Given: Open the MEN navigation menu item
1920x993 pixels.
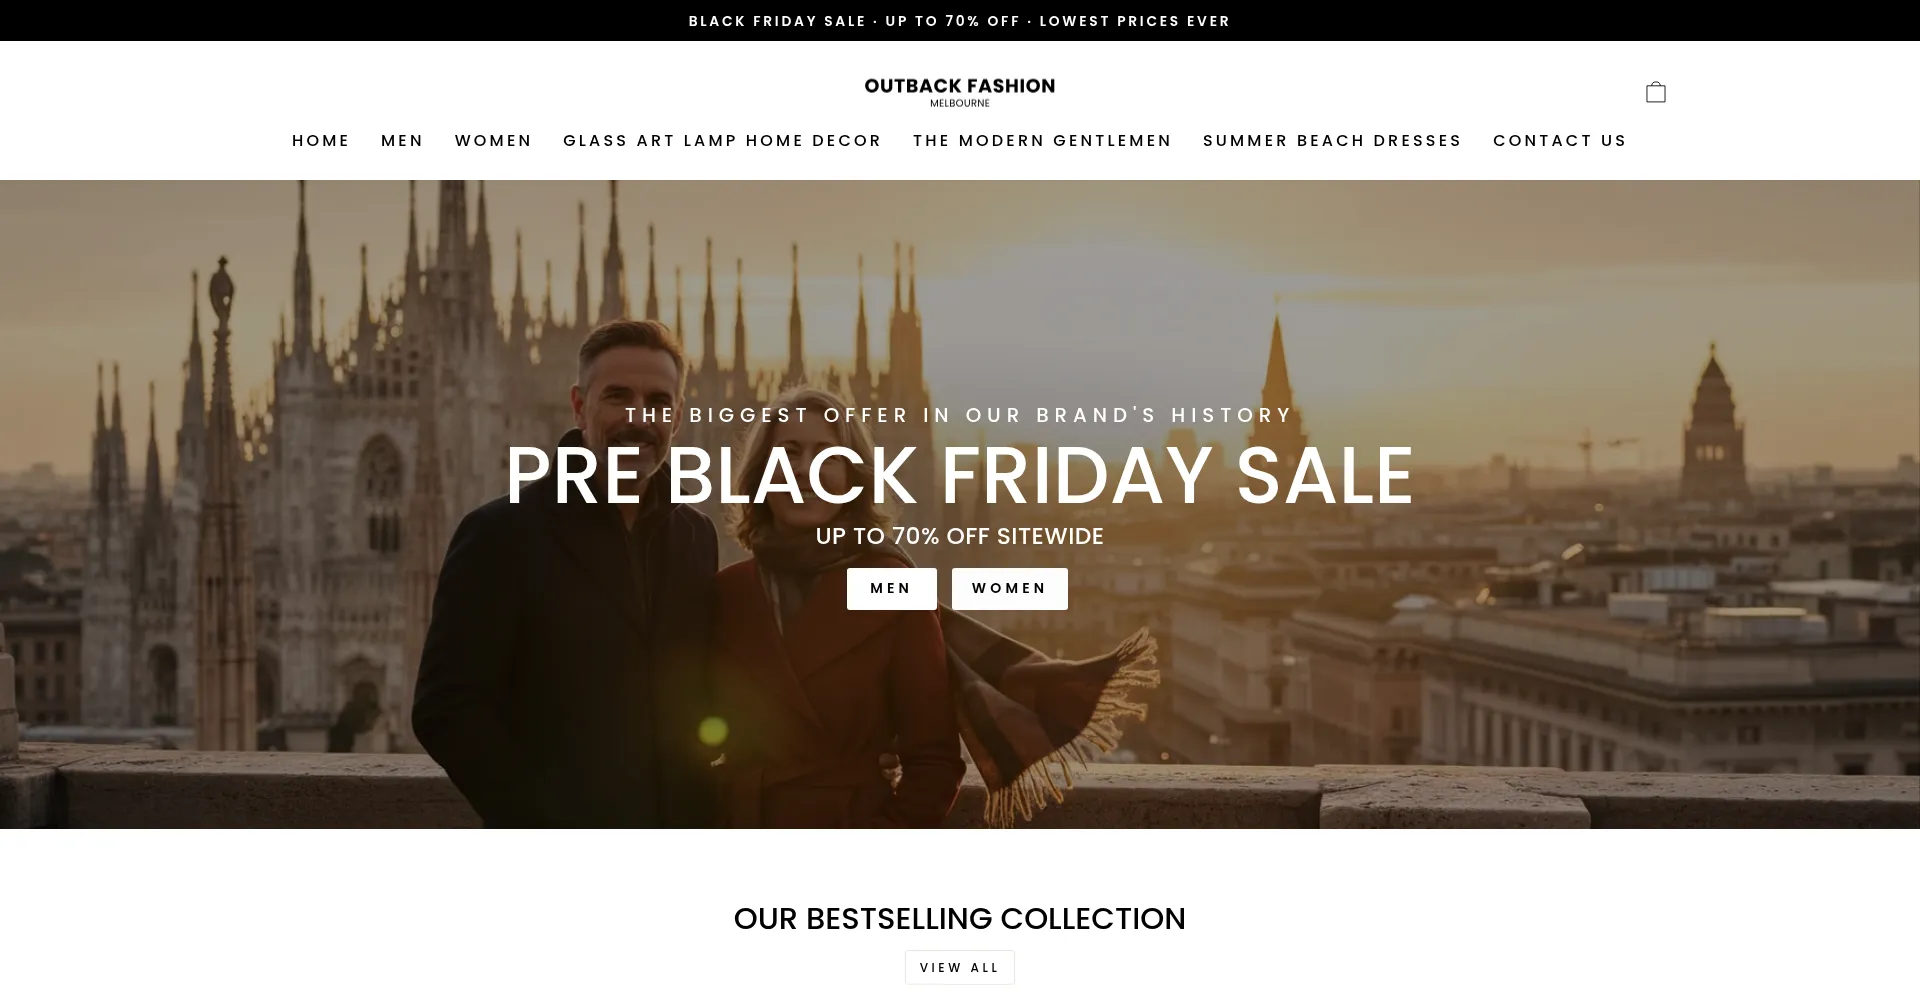Looking at the screenshot, I should coord(402,141).
